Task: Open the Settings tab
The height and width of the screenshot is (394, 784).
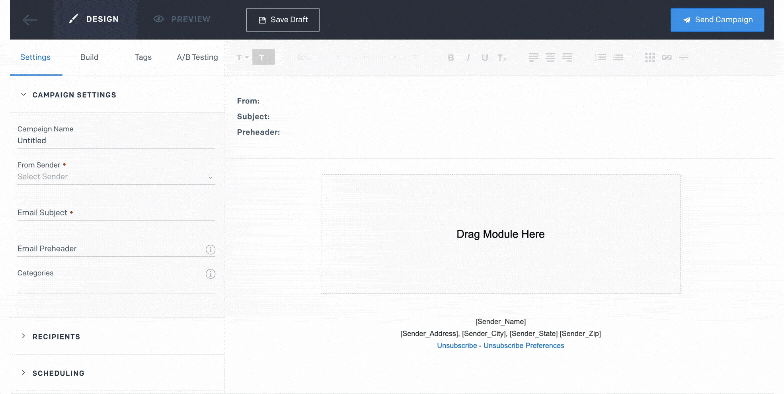Action: click(36, 57)
